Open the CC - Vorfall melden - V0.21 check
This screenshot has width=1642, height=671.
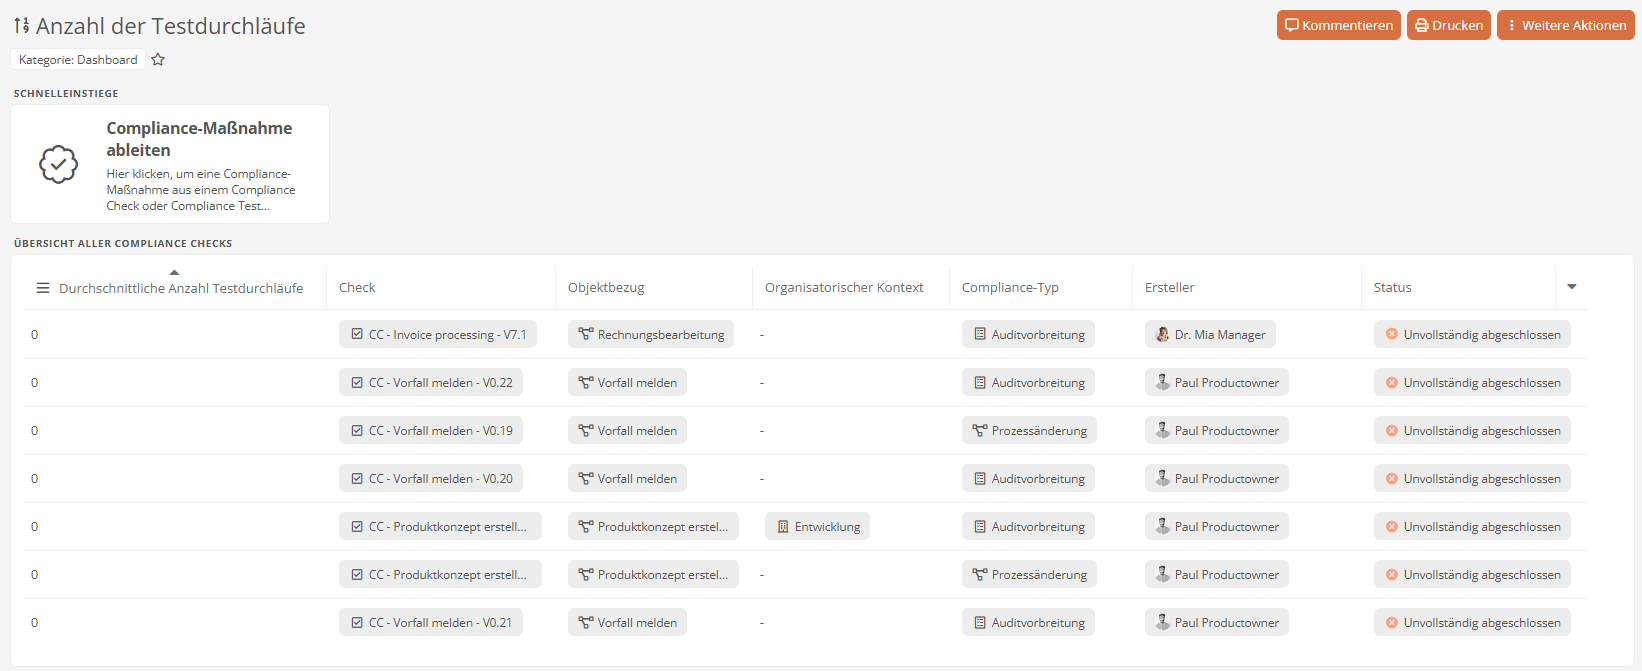[431, 623]
